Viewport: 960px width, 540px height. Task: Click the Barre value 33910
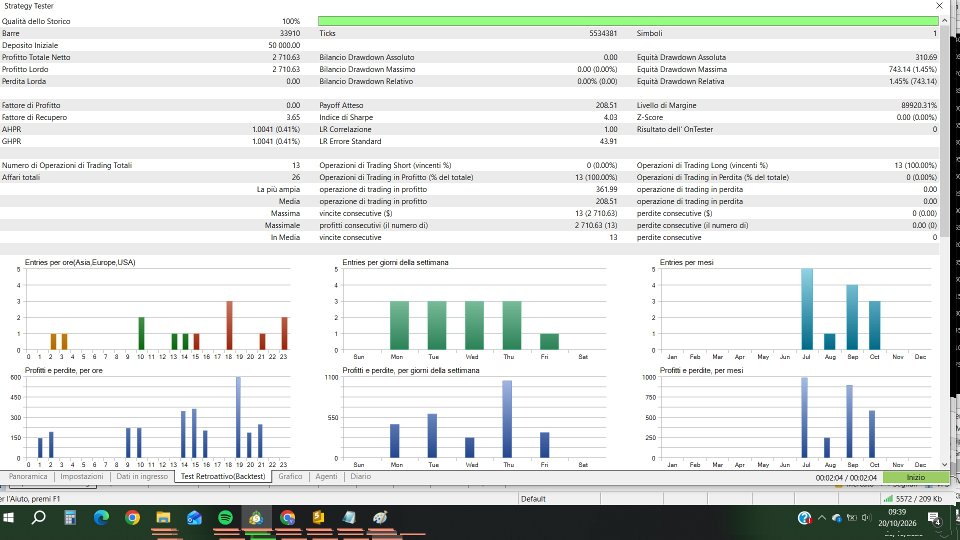(x=290, y=33)
